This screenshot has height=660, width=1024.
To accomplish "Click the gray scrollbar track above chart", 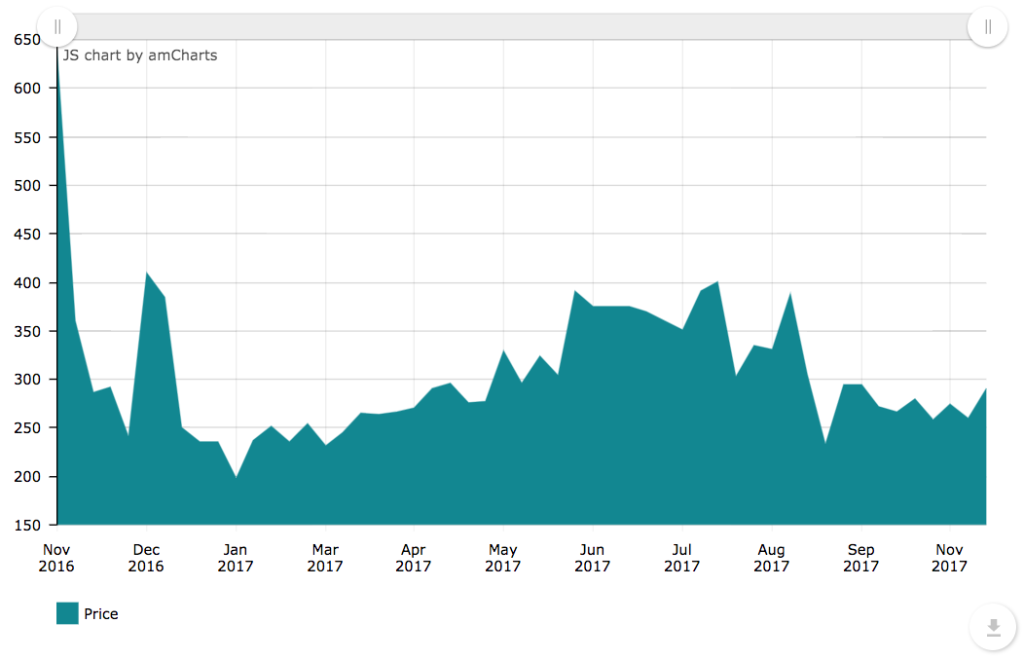I will 520,27.
